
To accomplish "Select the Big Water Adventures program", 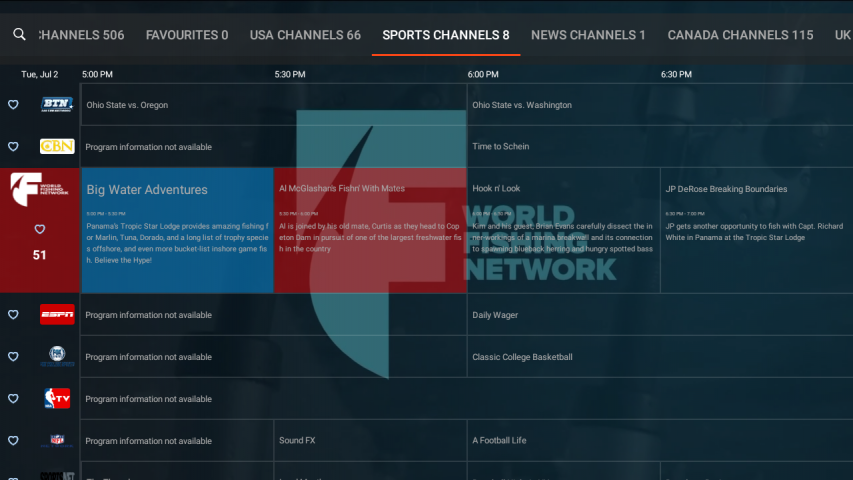I will click(x=177, y=230).
